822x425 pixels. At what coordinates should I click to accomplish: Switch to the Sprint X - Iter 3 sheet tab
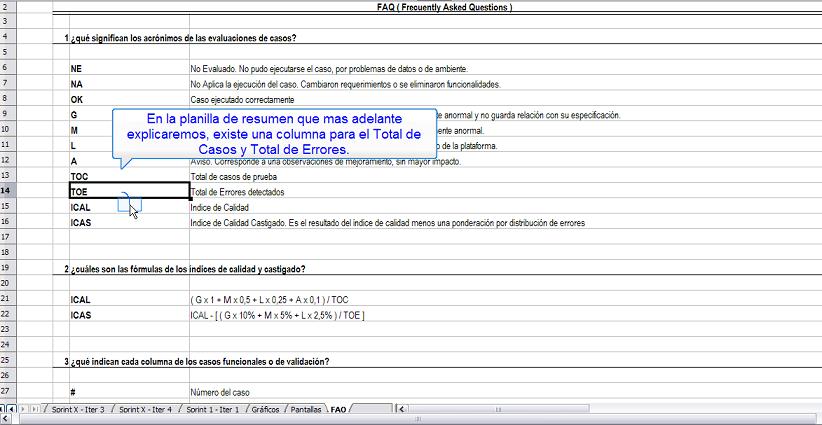point(78,409)
